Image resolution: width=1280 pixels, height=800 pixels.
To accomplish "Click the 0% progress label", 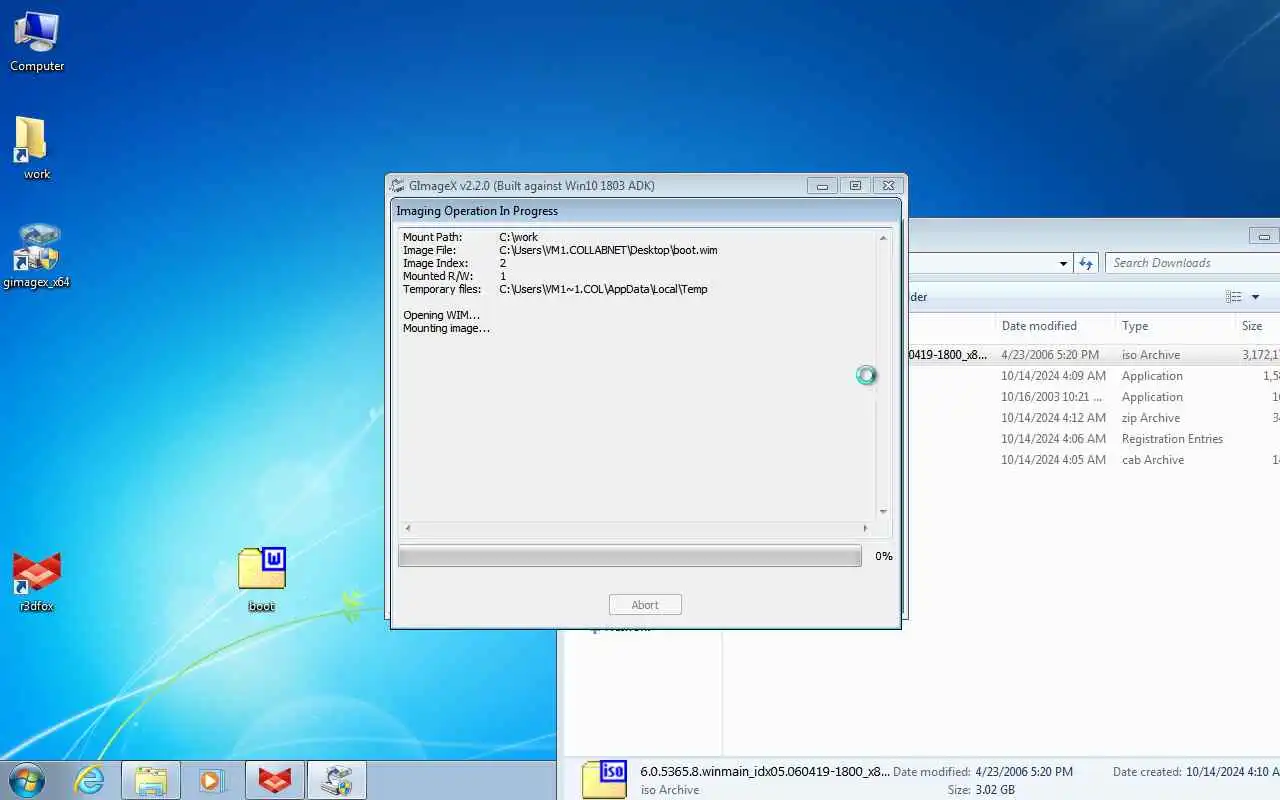I will 884,556.
